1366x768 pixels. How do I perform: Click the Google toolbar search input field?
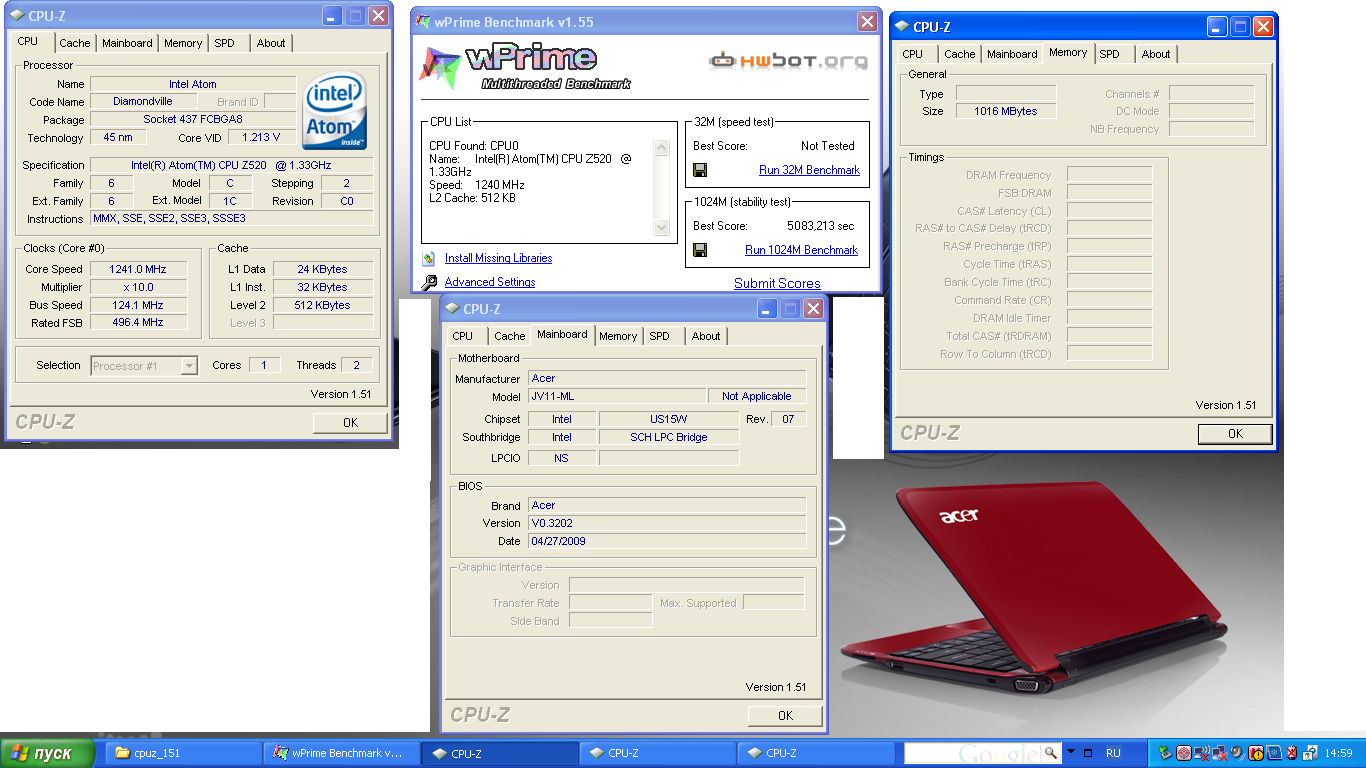(974, 752)
